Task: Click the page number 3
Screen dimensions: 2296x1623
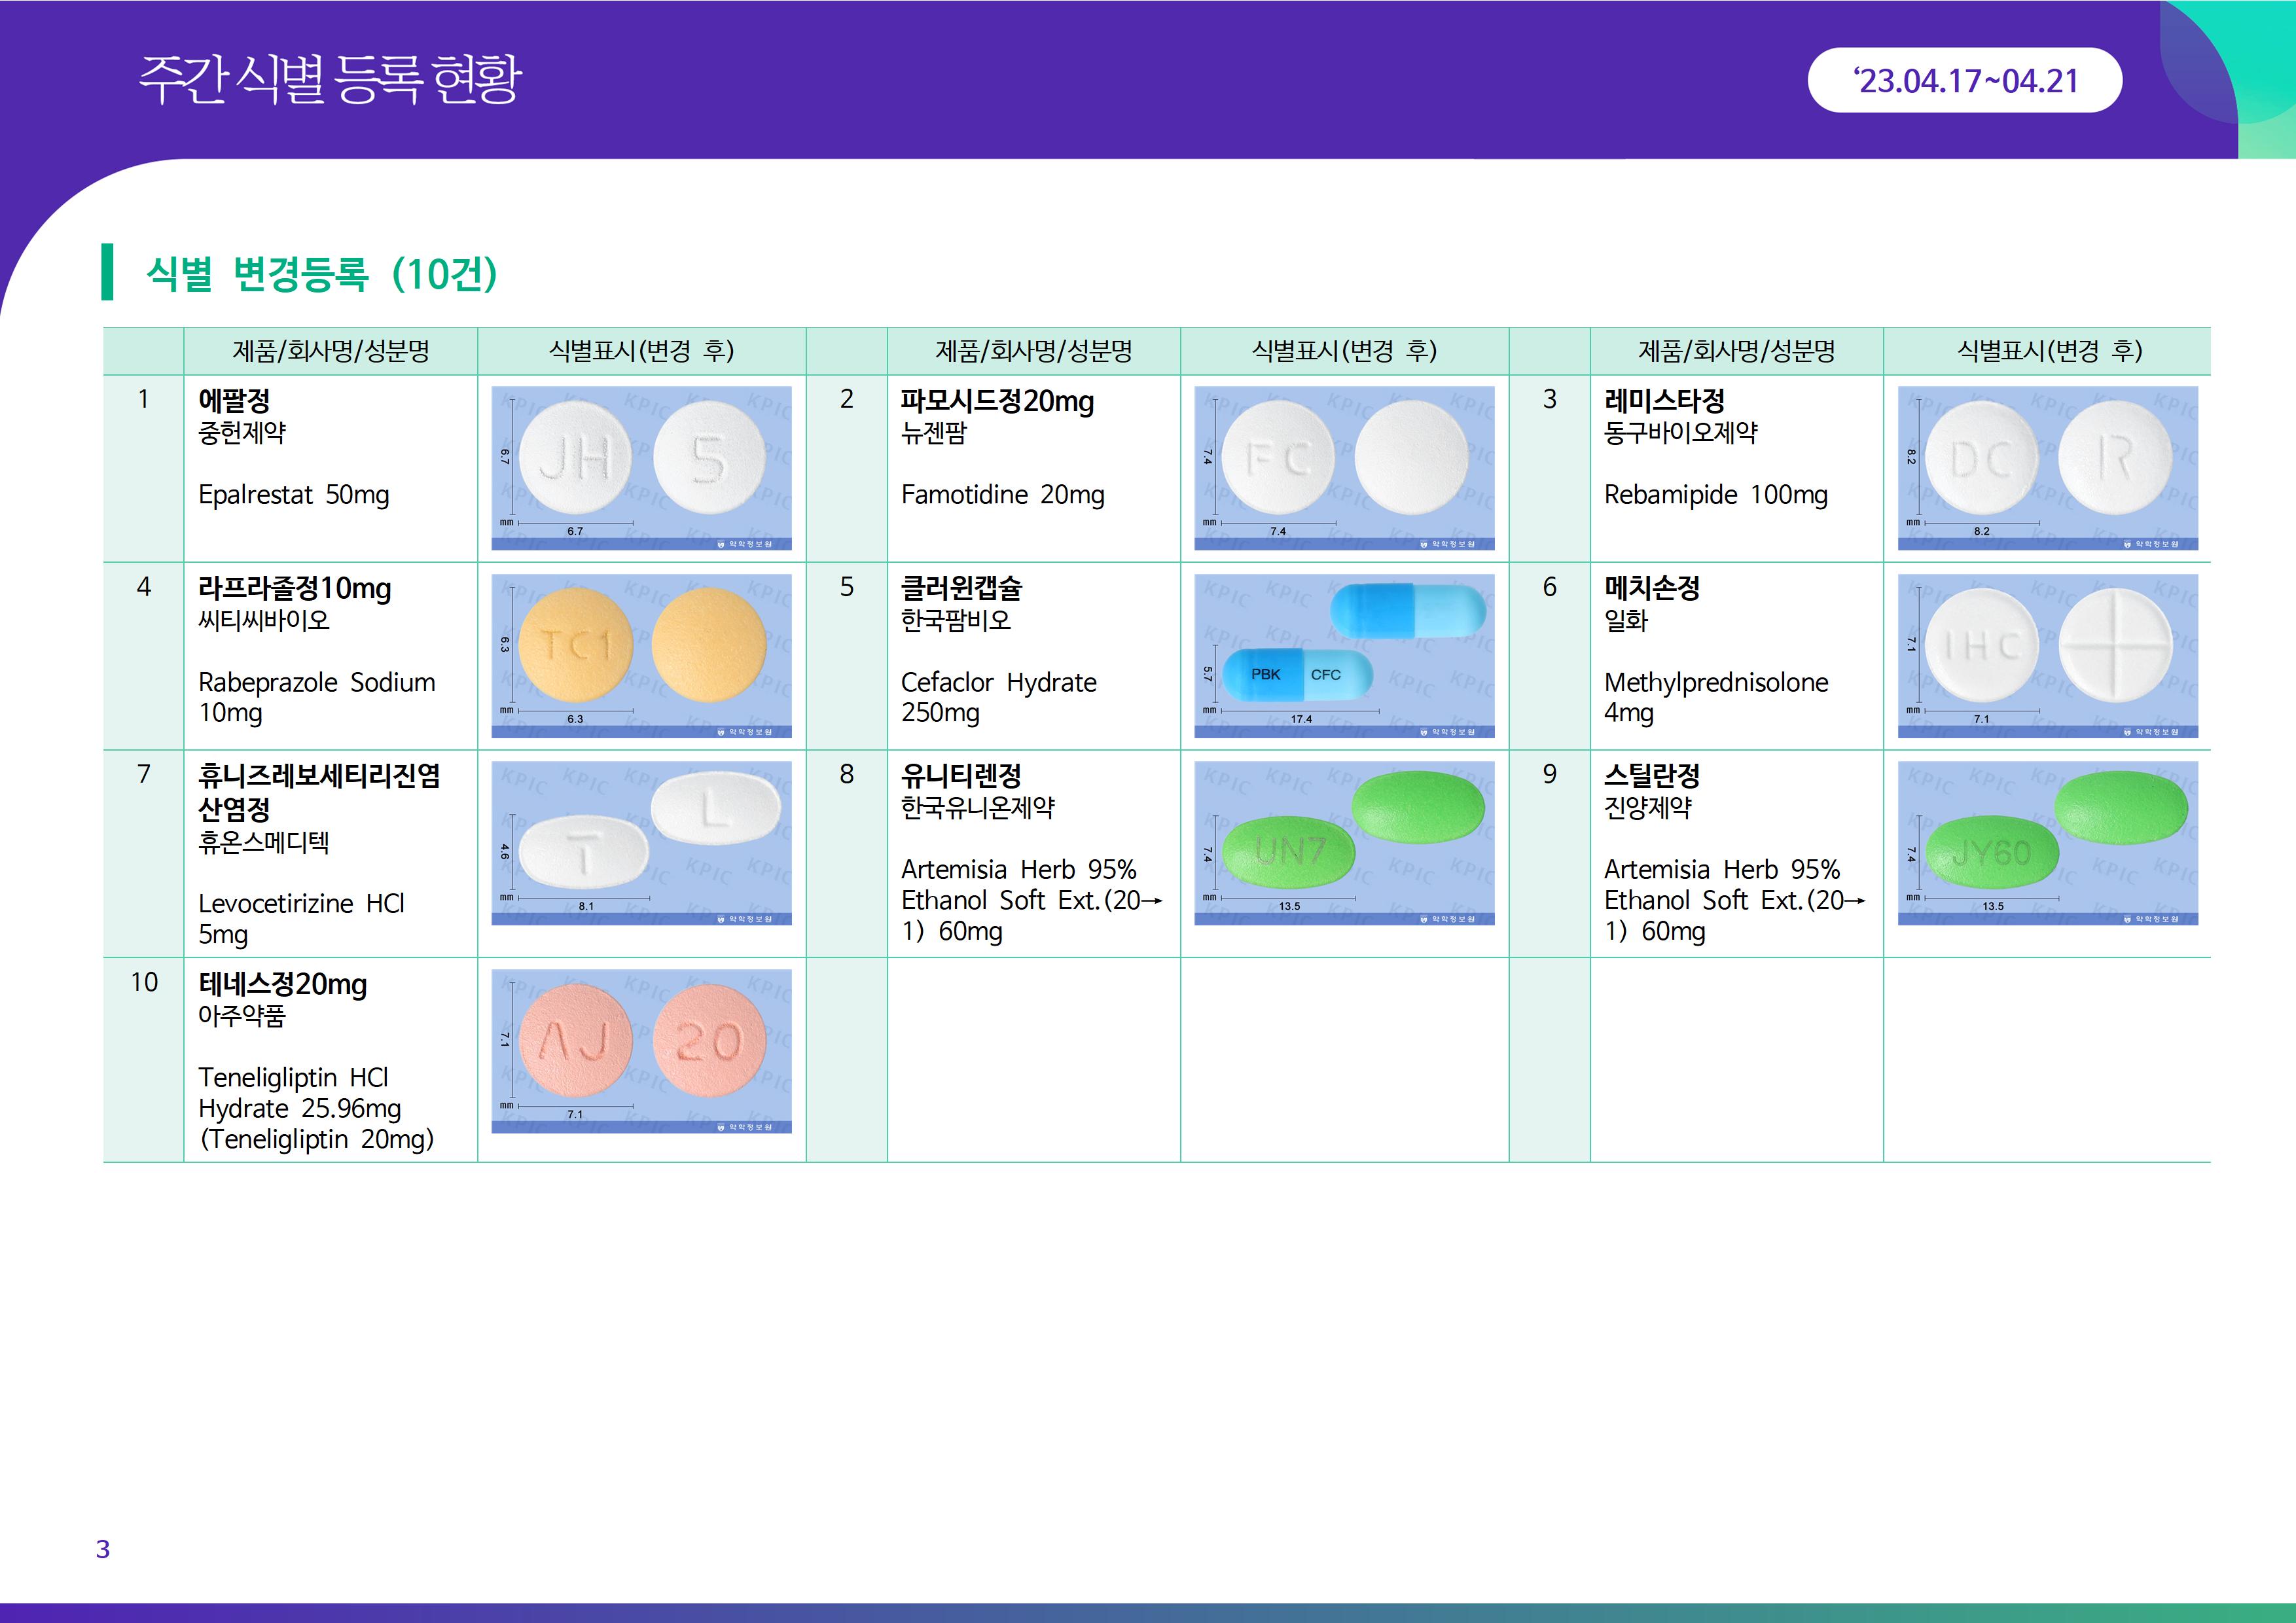Action: click(102, 1549)
